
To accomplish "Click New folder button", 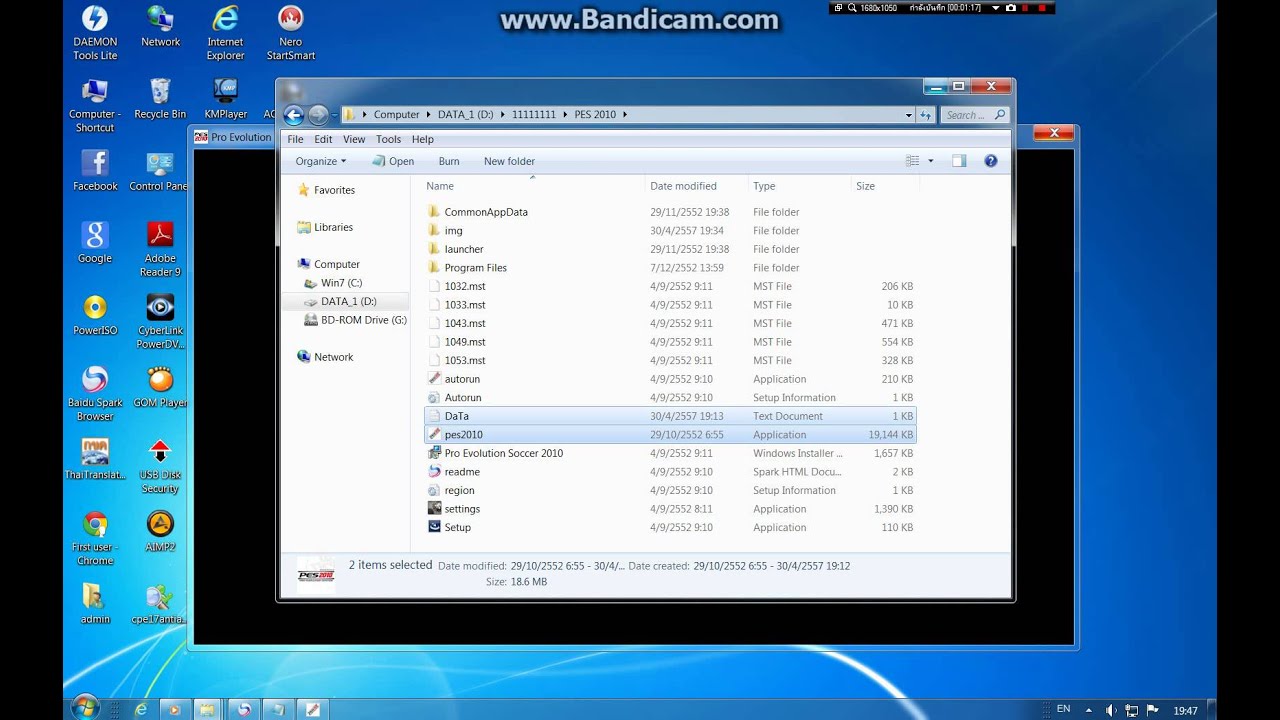I will [x=509, y=161].
